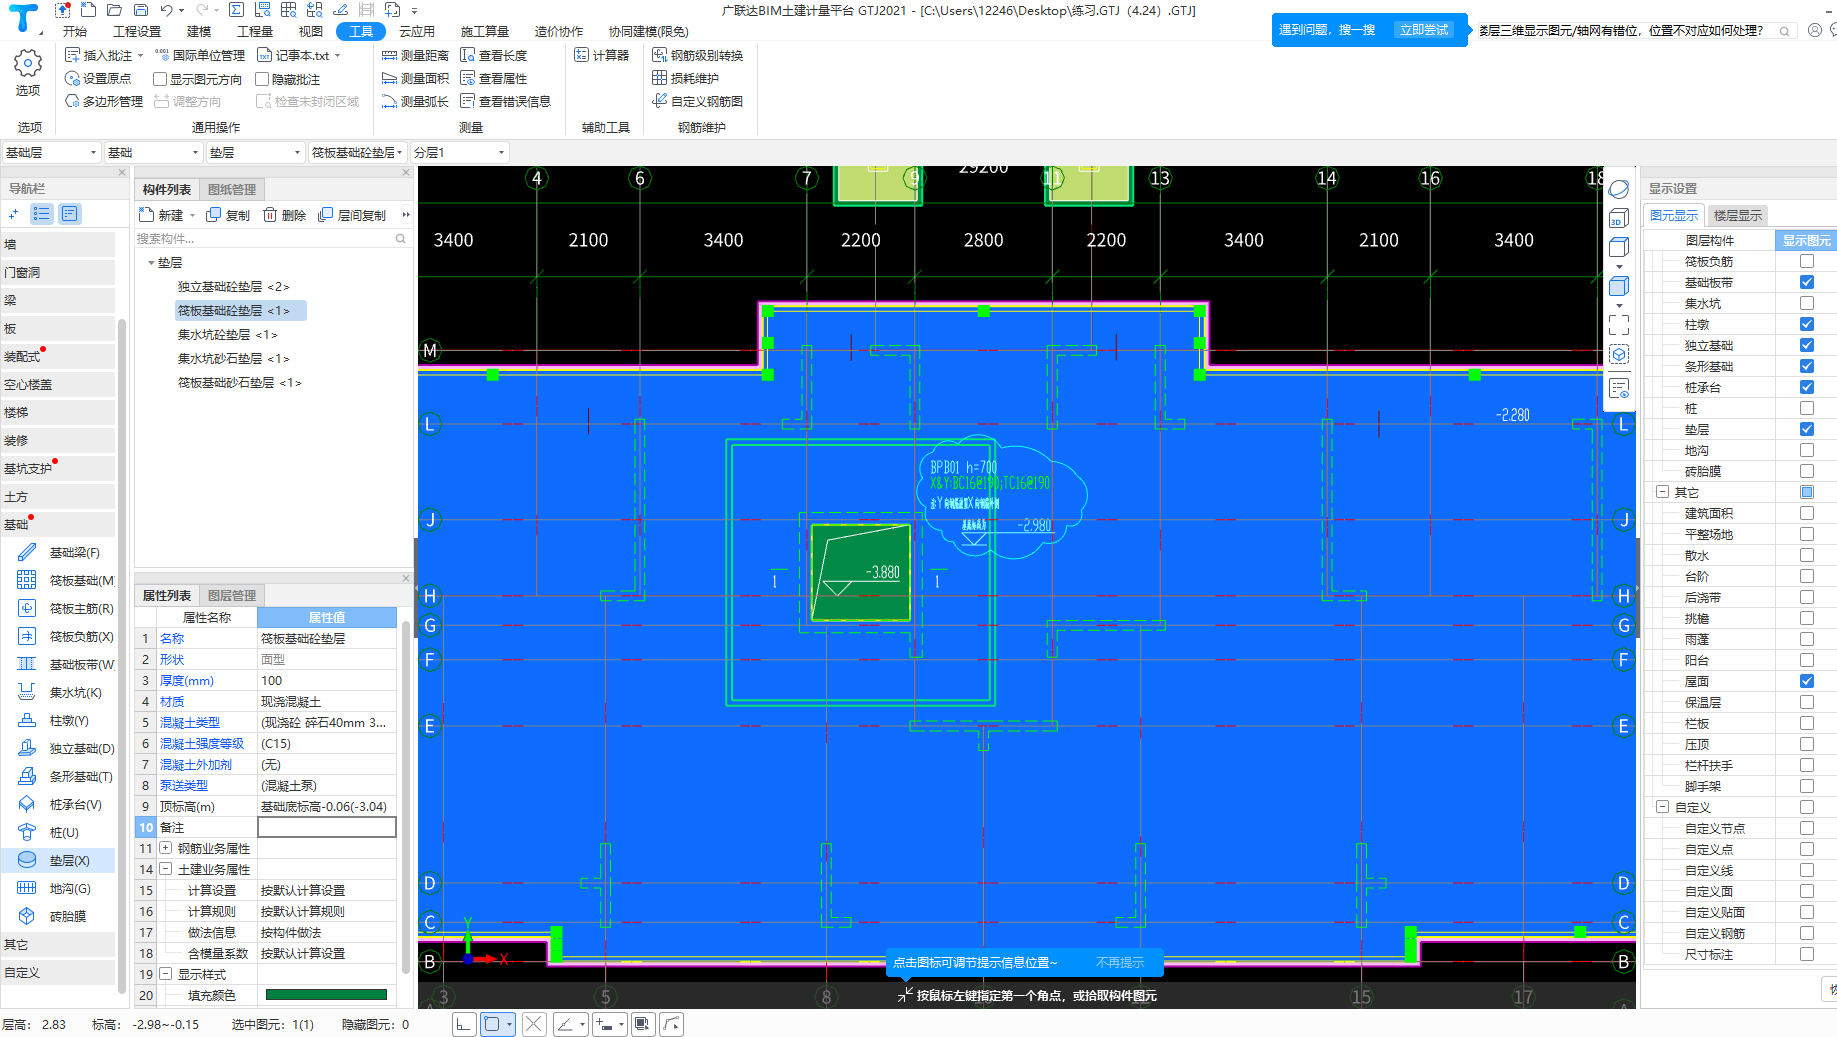Open 自定义钢筋图 tool
This screenshot has width=1837, height=1037.
click(x=698, y=101)
